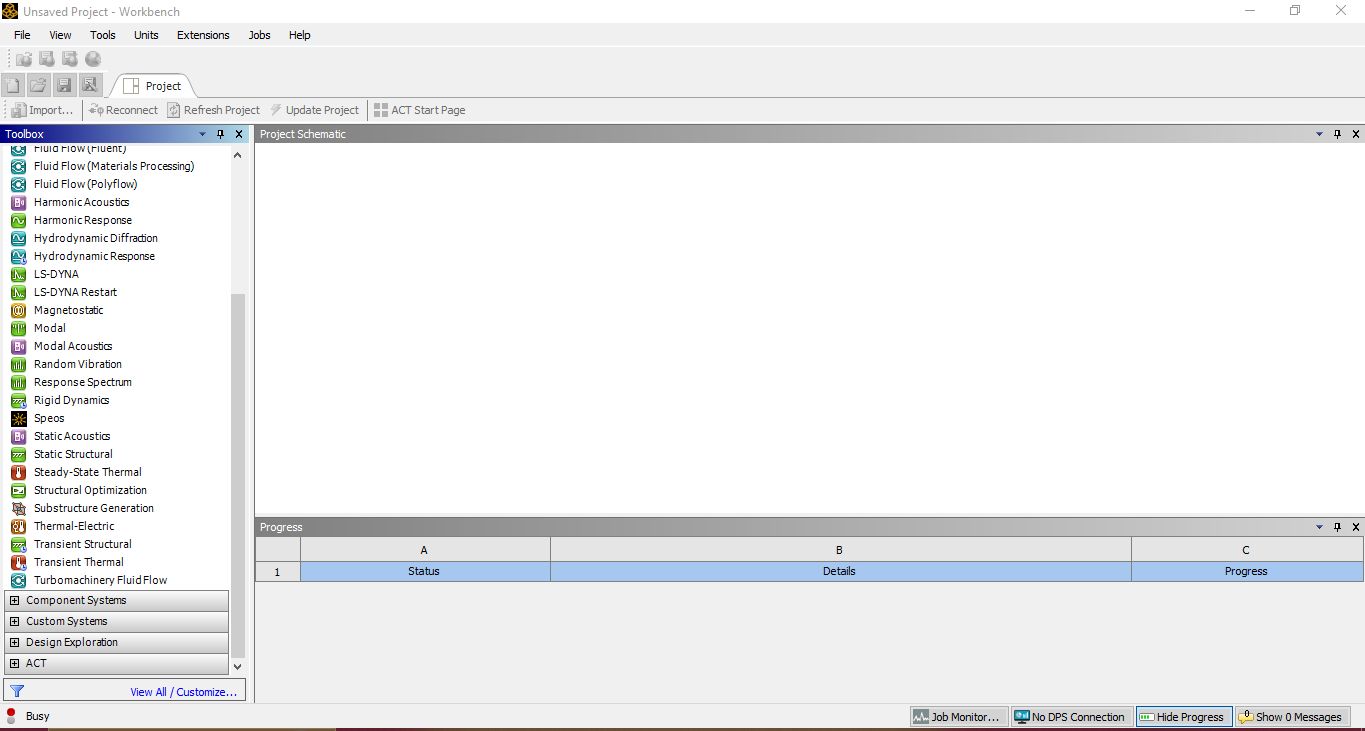Viewport: 1365px width, 731px height.
Task: Click the New project toolbar icon
Action: point(13,85)
